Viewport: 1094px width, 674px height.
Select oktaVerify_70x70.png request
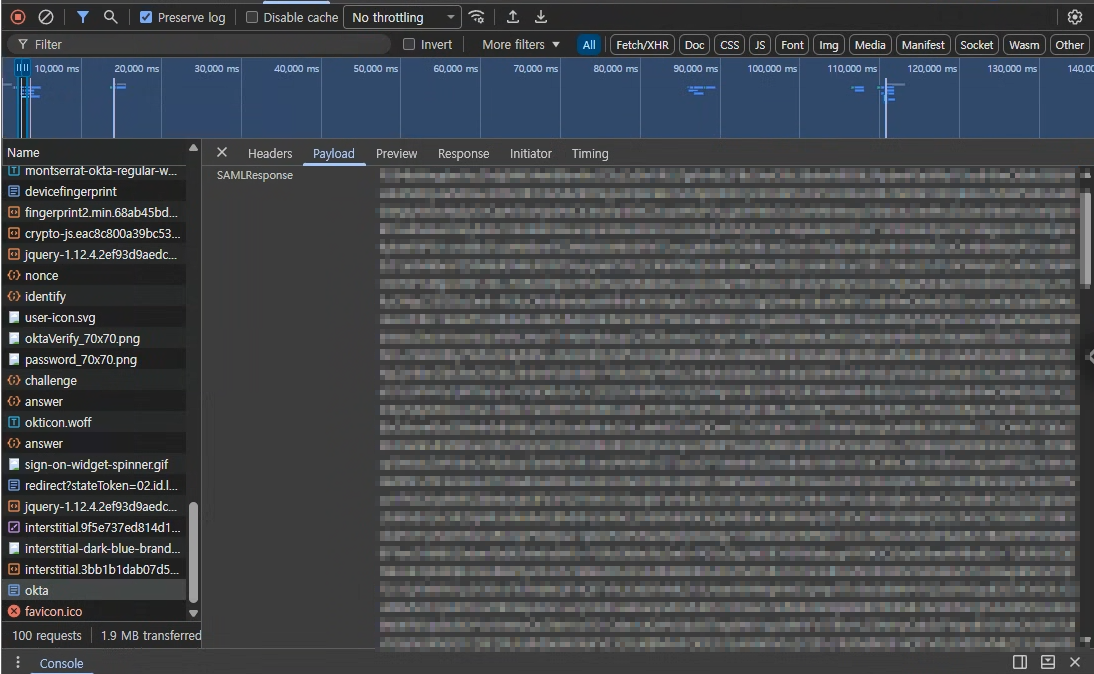point(94,338)
